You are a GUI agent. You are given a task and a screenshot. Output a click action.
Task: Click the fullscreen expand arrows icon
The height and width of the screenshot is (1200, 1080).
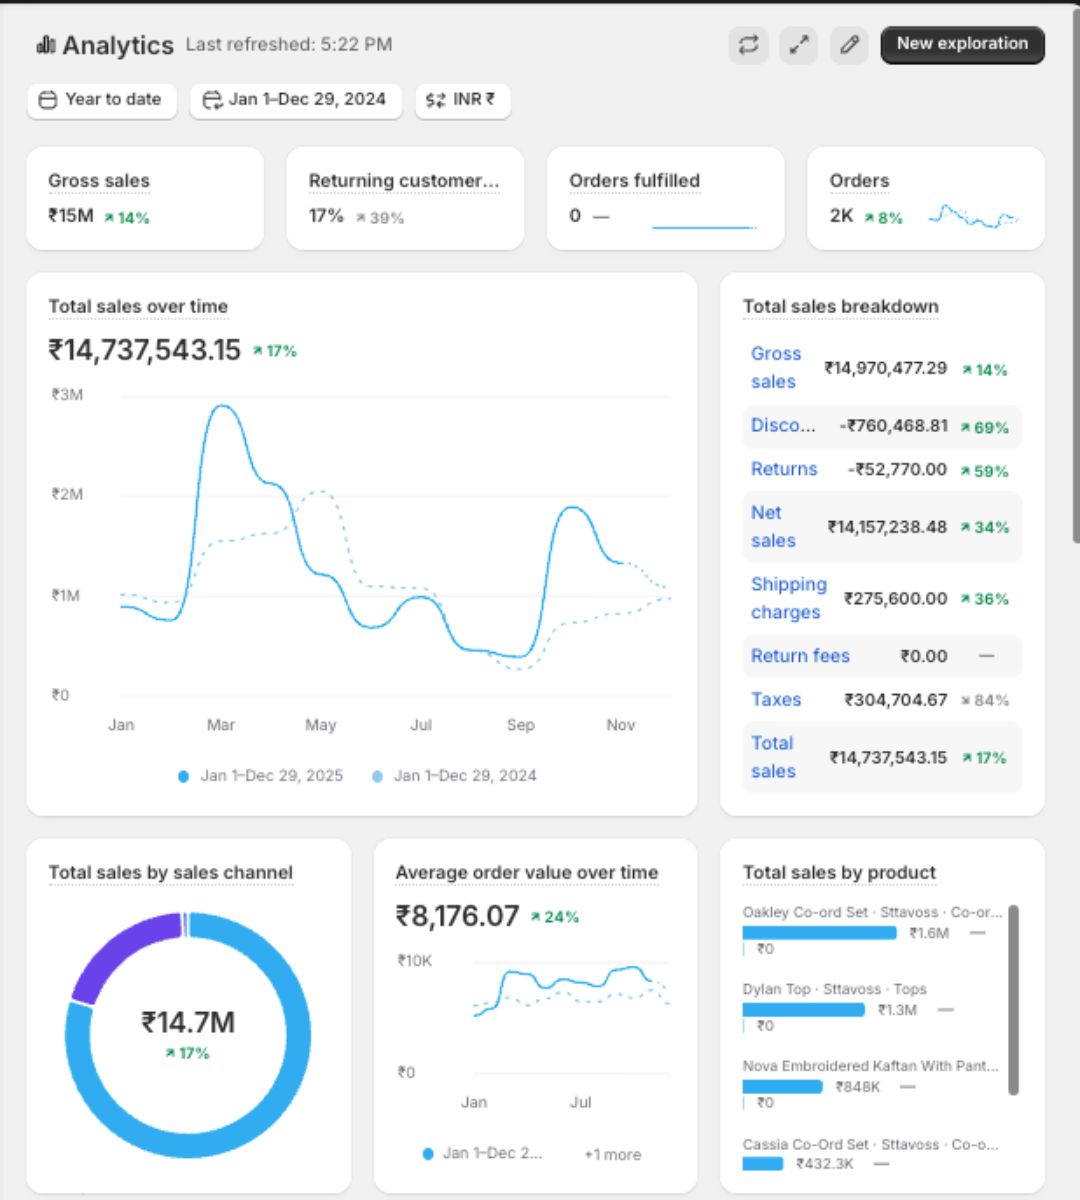tap(798, 45)
